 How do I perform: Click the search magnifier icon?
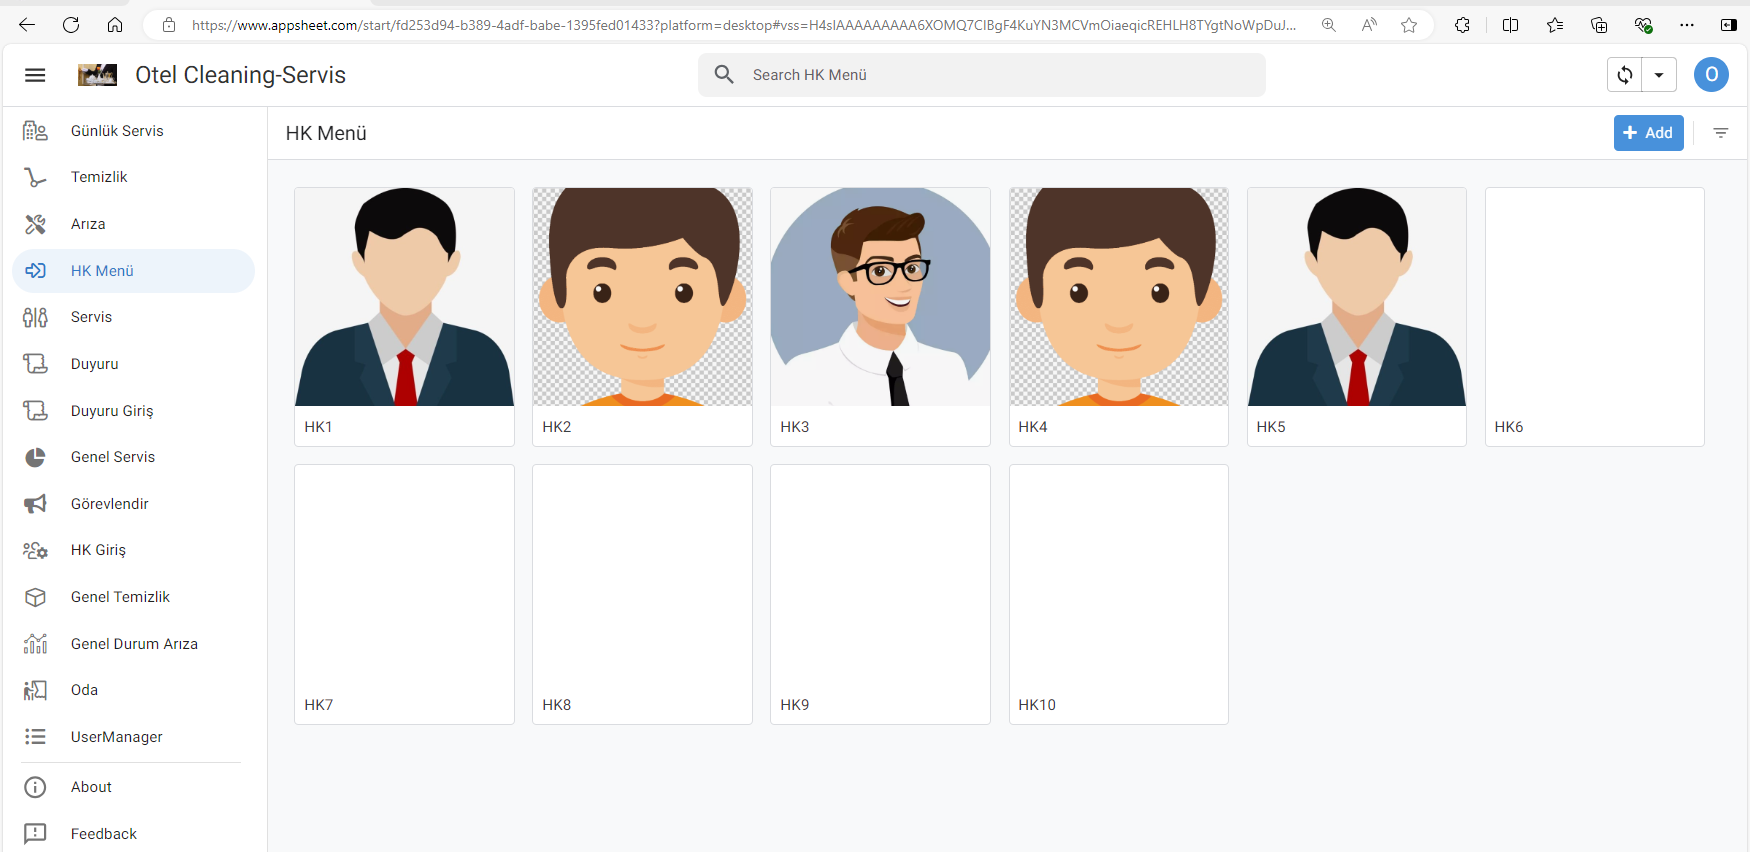725,75
